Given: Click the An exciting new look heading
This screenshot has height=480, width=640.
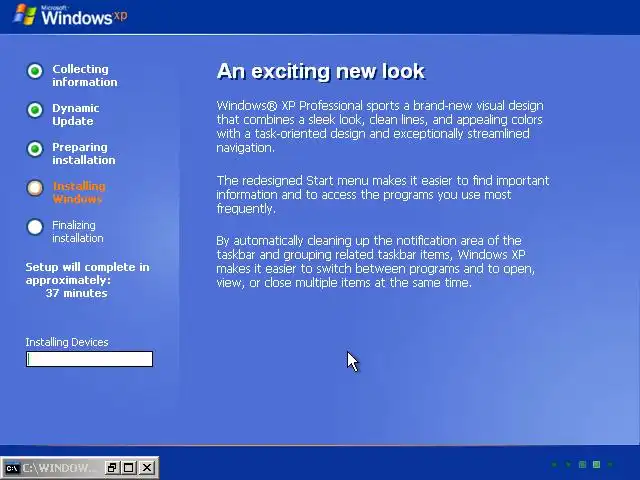Looking at the screenshot, I should (321, 71).
